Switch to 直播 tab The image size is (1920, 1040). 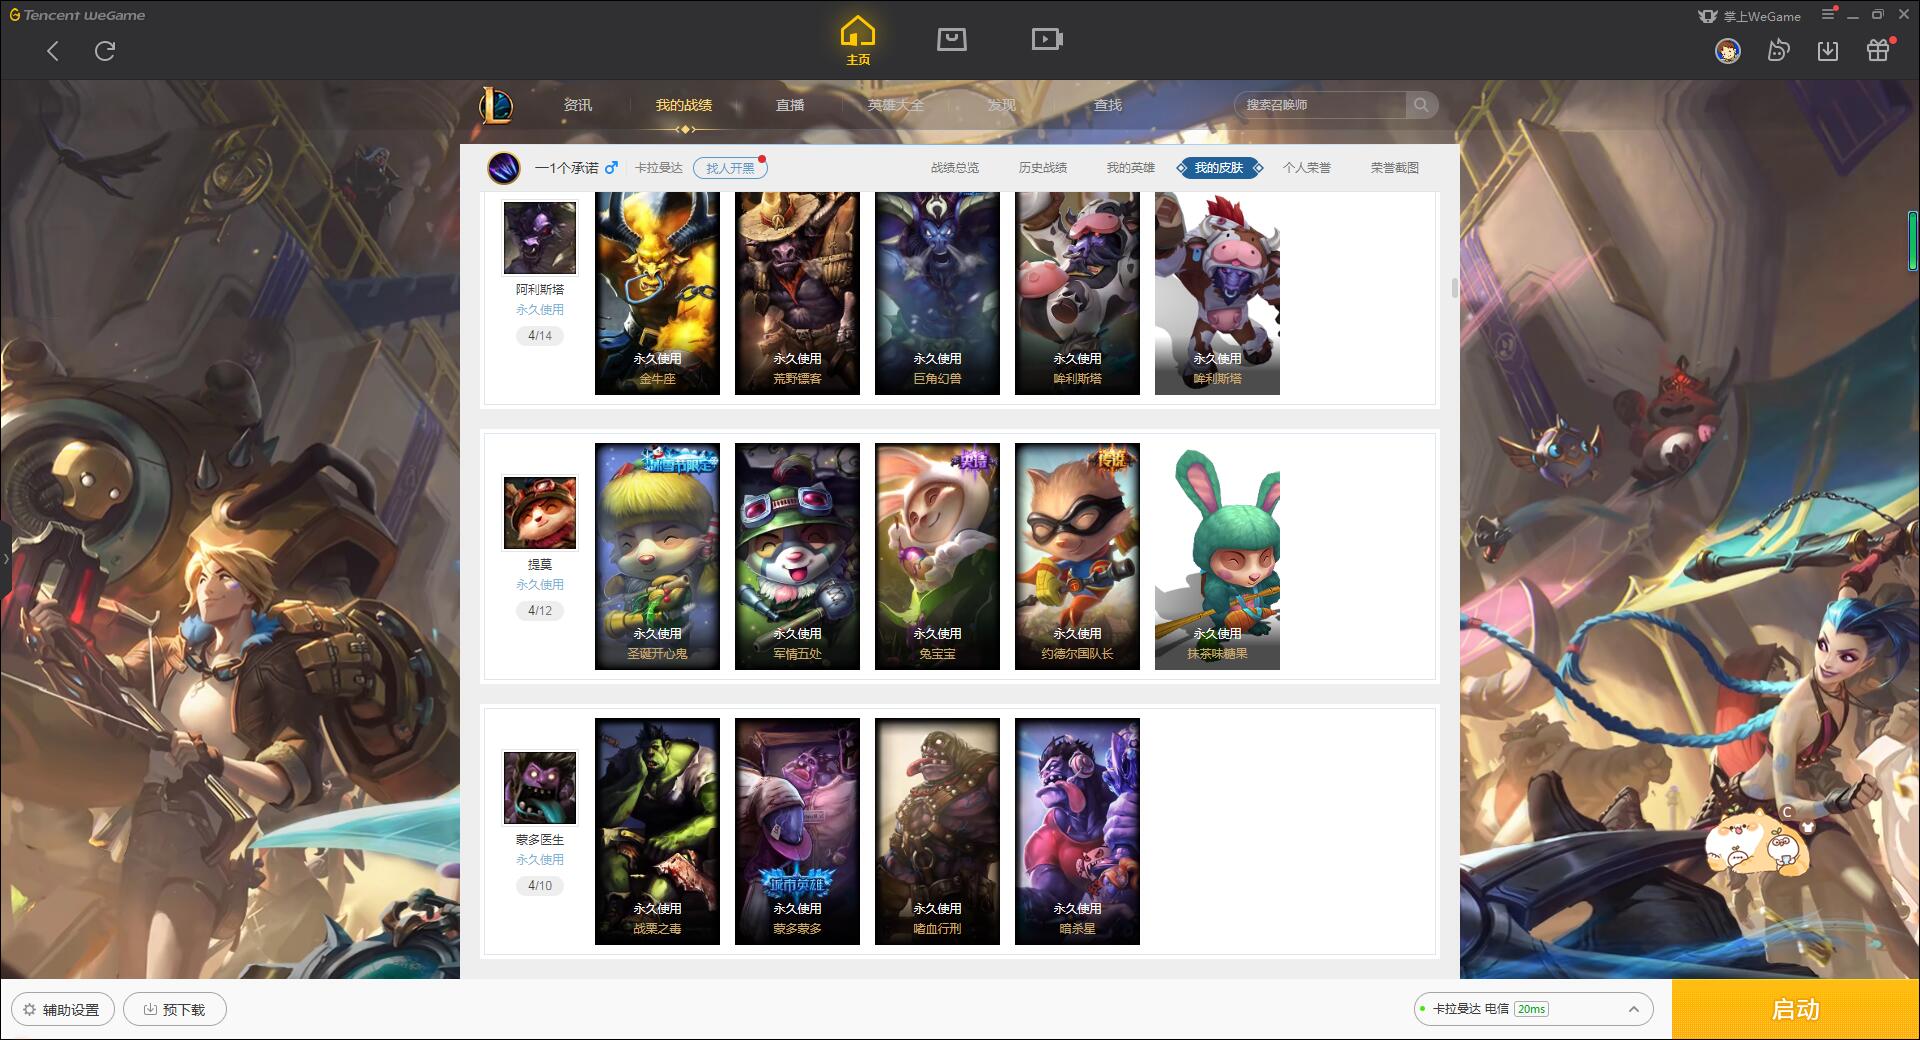tap(790, 105)
